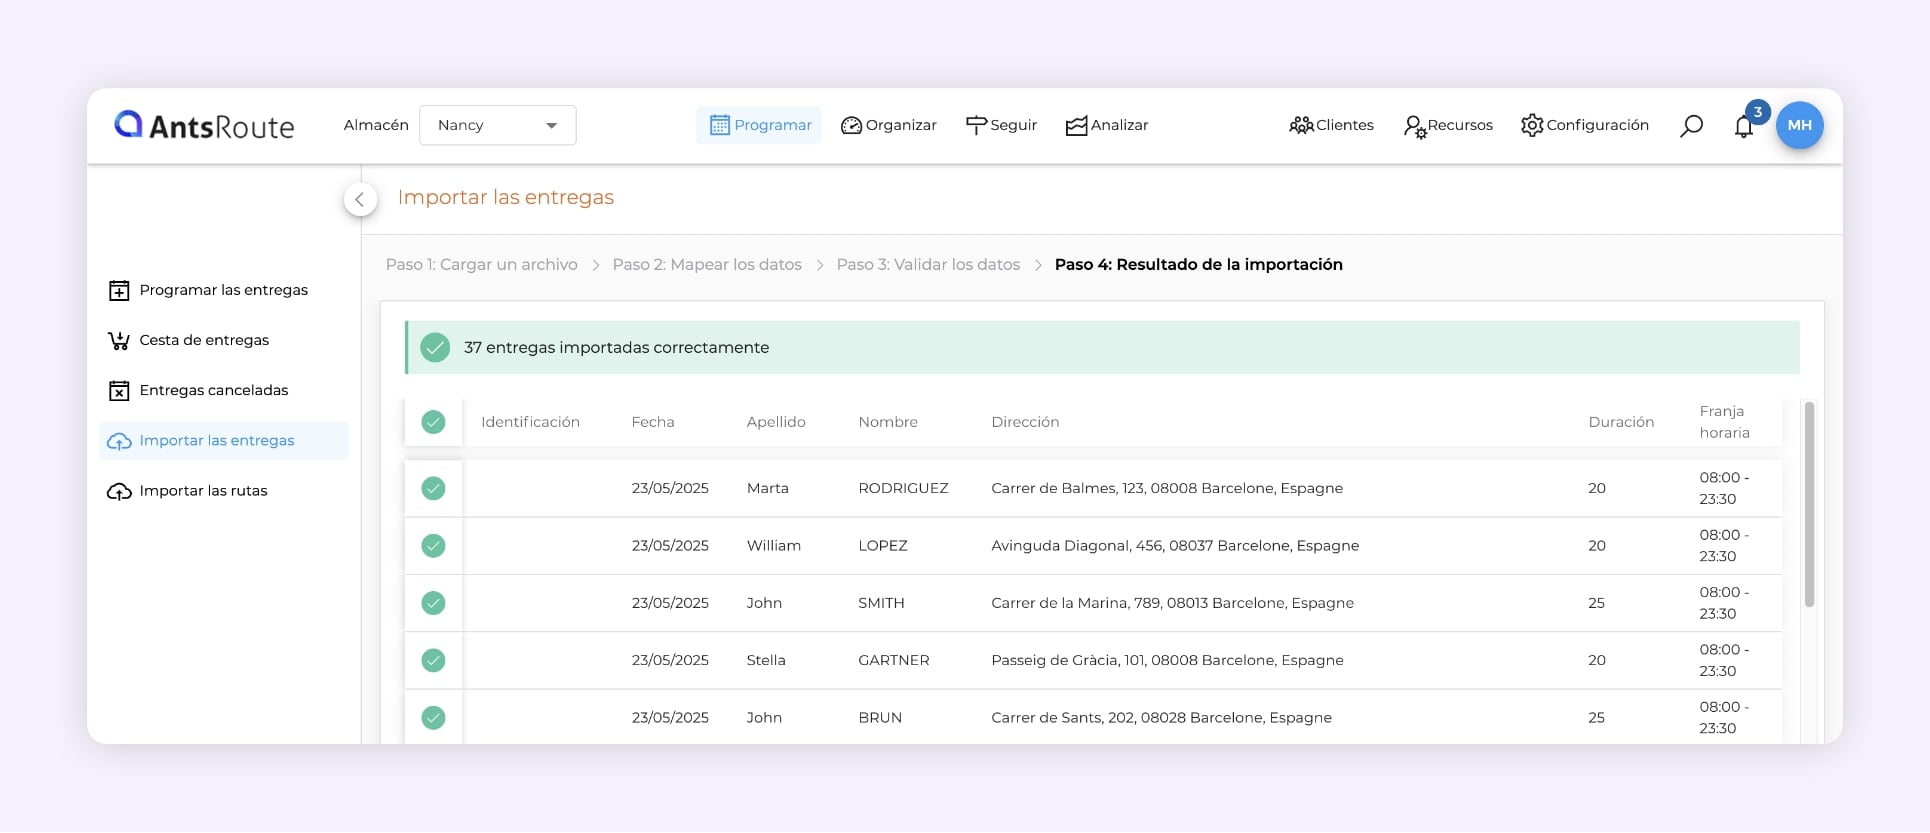The image size is (1930, 833).
Task: Click the AntsRoute logo
Action: (205, 125)
